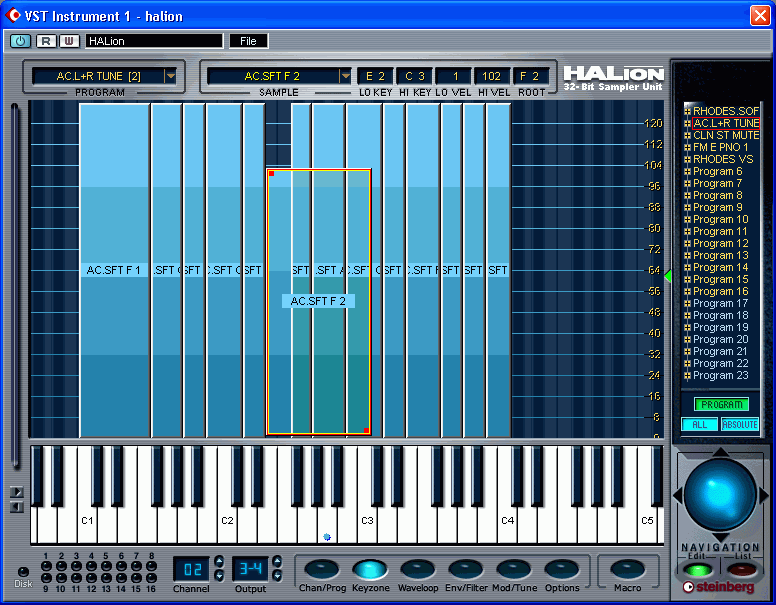
Task: Expand the CLN ST MUTE program tree item
Action: tap(687, 135)
